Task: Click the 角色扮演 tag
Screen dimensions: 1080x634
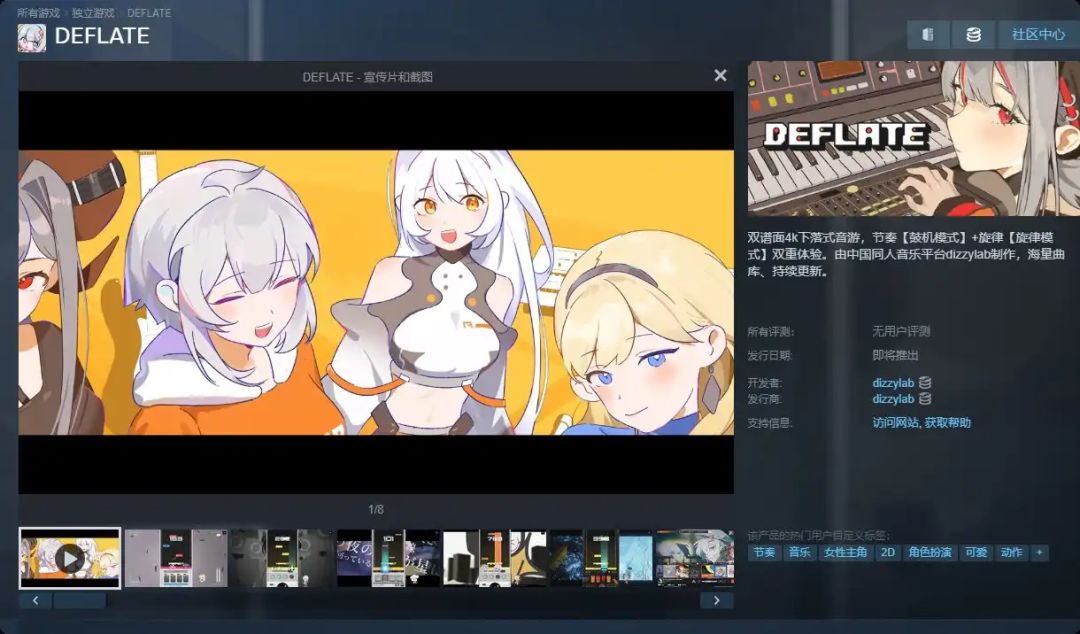Action: coord(930,553)
